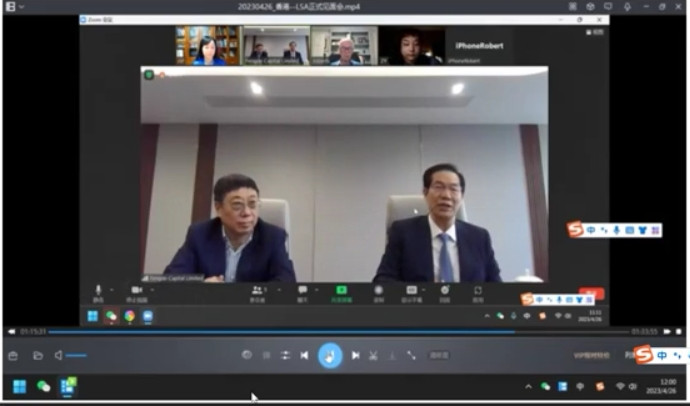690x406 pixels.
Task: Seek on the video progress bar
Action: coord(338,332)
